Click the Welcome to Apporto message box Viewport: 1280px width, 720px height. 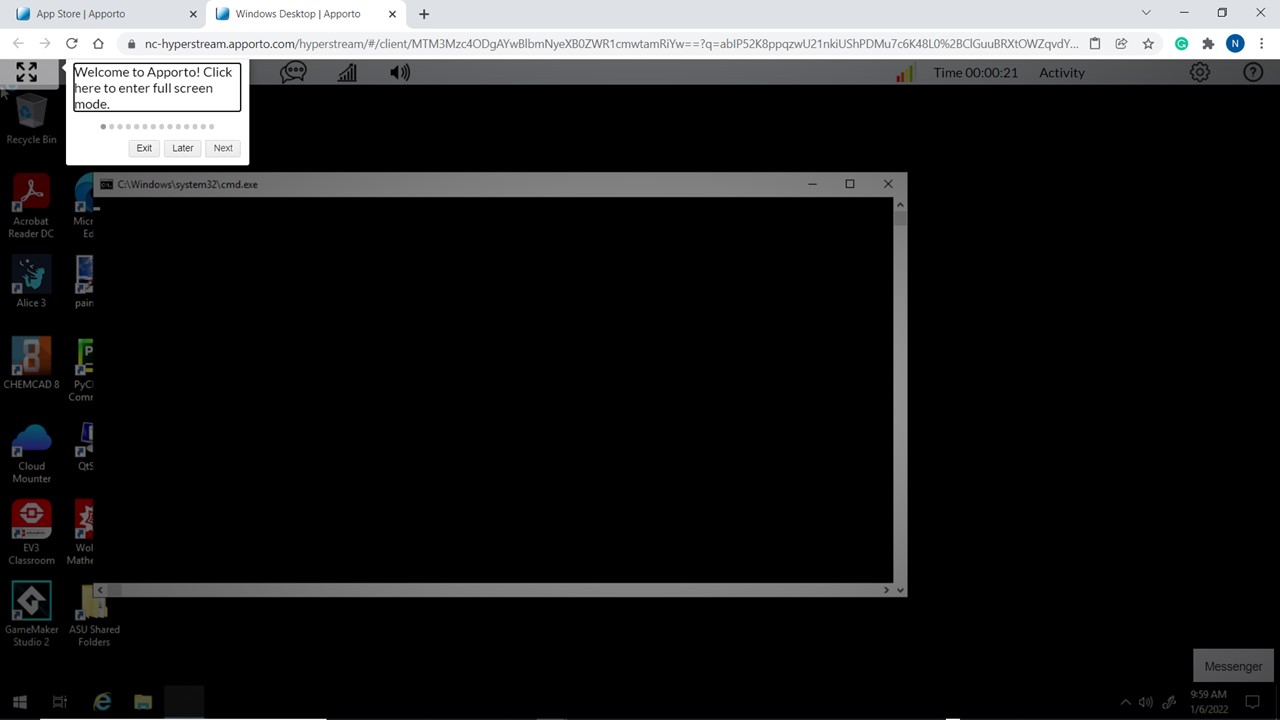click(157, 88)
